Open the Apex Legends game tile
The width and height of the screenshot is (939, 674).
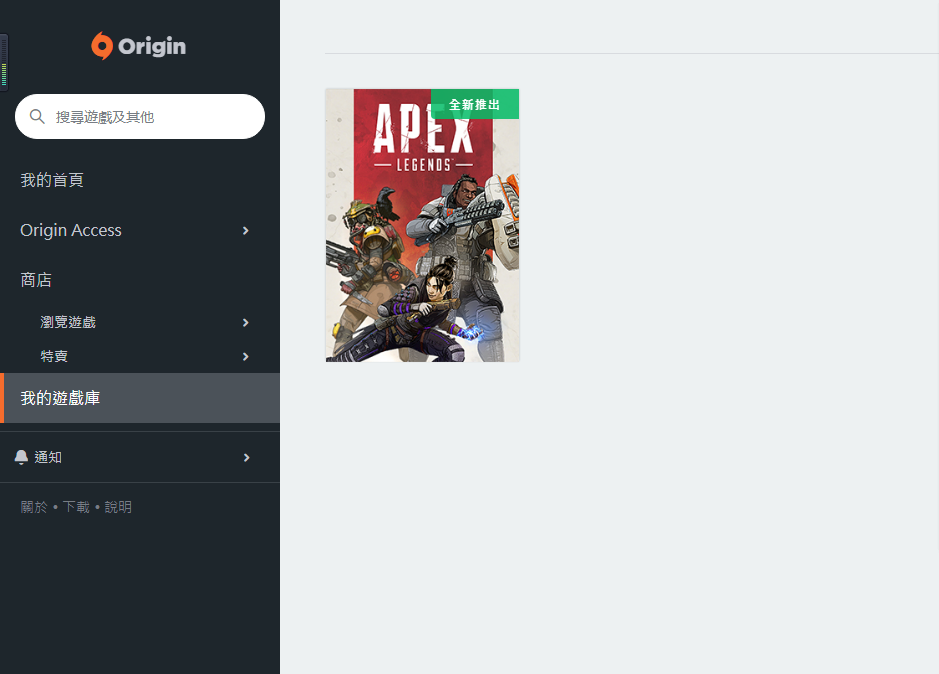click(x=422, y=225)
